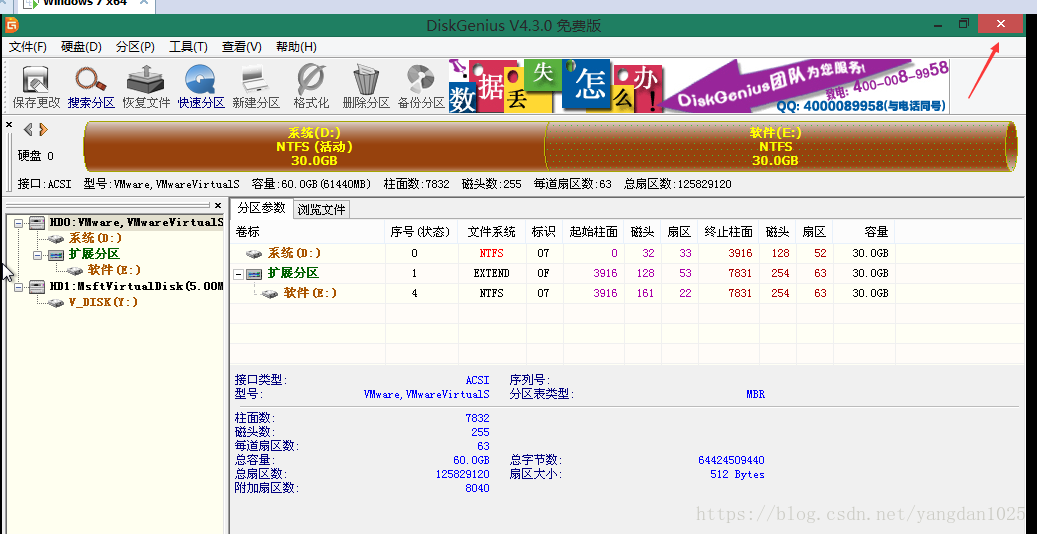Click total bytes value 64424509440
Screen dimensions: 1037x534
point(731,460)
